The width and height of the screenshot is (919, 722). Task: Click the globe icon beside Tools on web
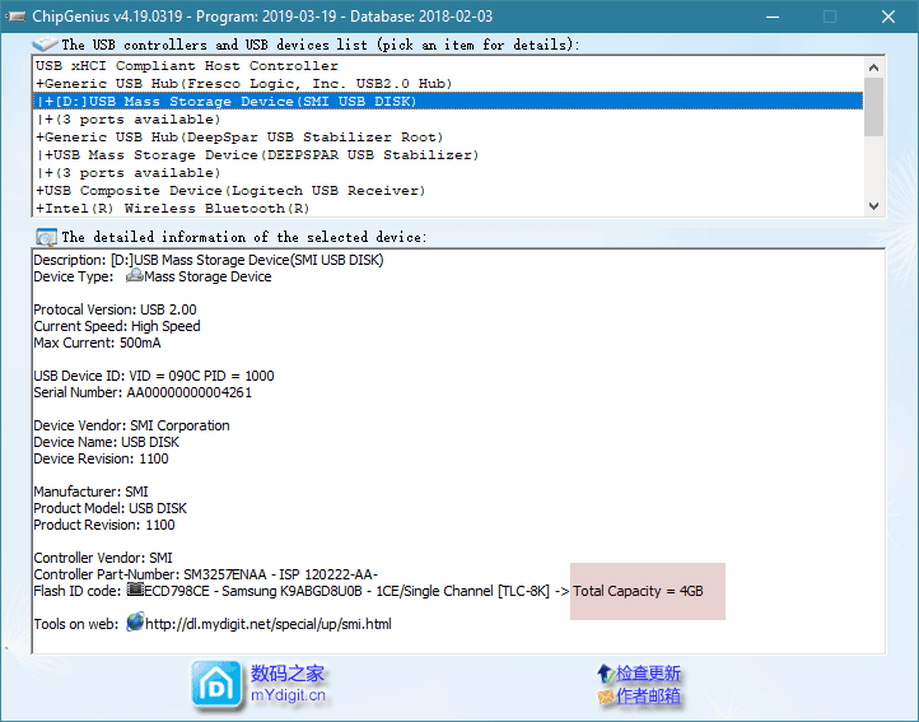click(x=135, y=622)
